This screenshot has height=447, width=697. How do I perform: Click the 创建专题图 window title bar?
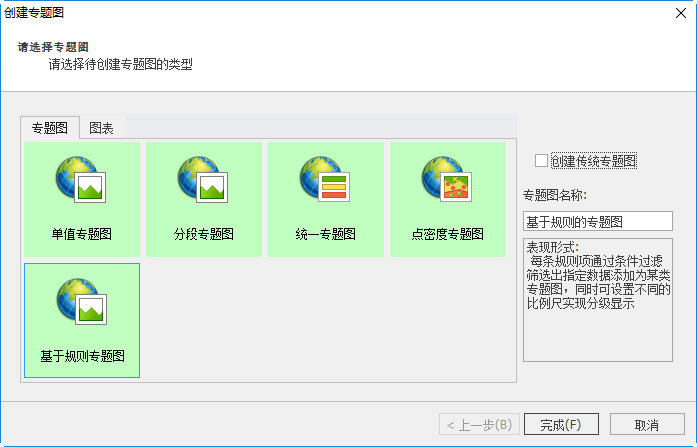300,11
